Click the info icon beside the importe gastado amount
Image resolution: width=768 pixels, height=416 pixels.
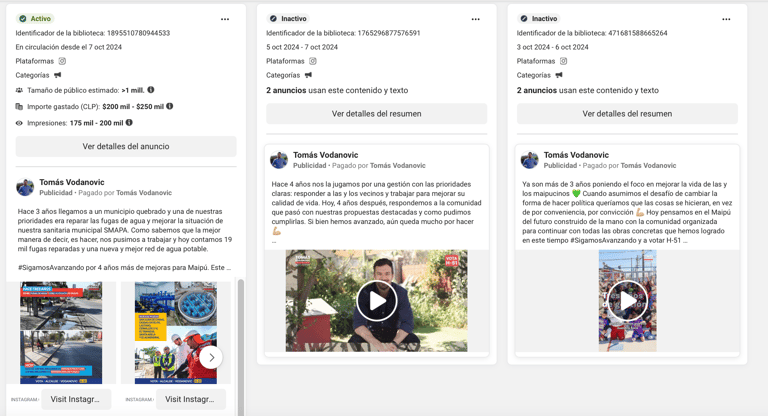pos(169,106)
